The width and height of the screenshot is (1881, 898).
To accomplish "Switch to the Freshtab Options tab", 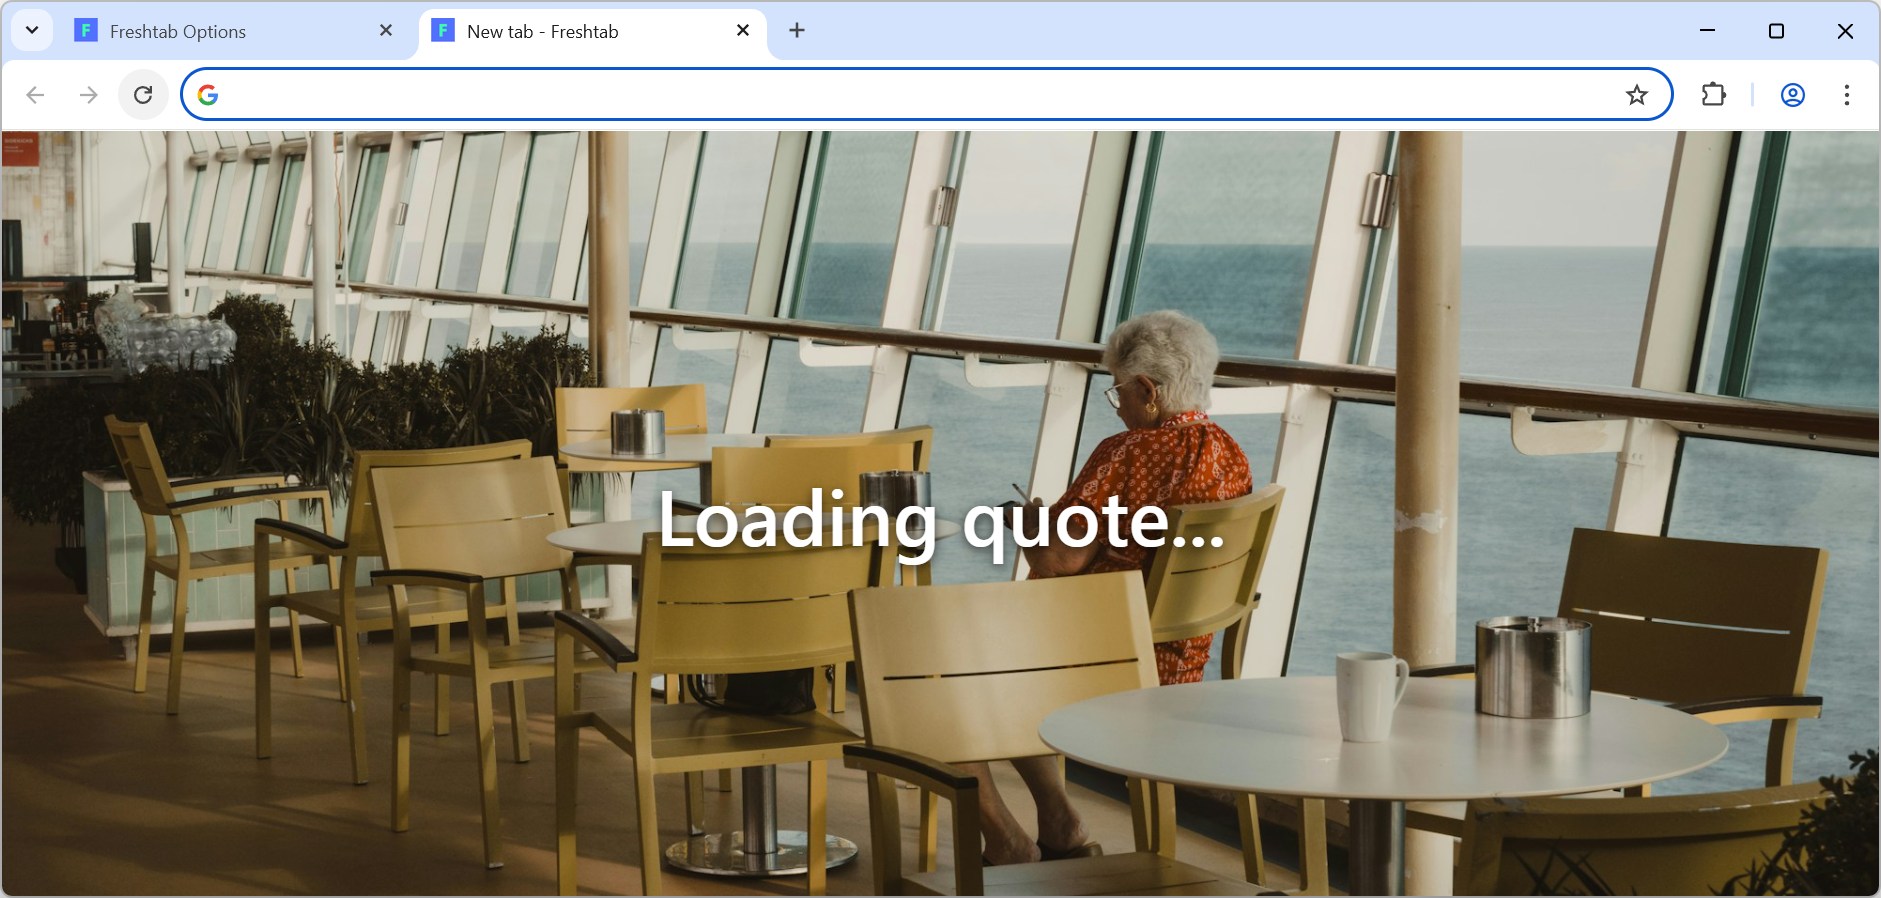I will click(x=235, y=31).
